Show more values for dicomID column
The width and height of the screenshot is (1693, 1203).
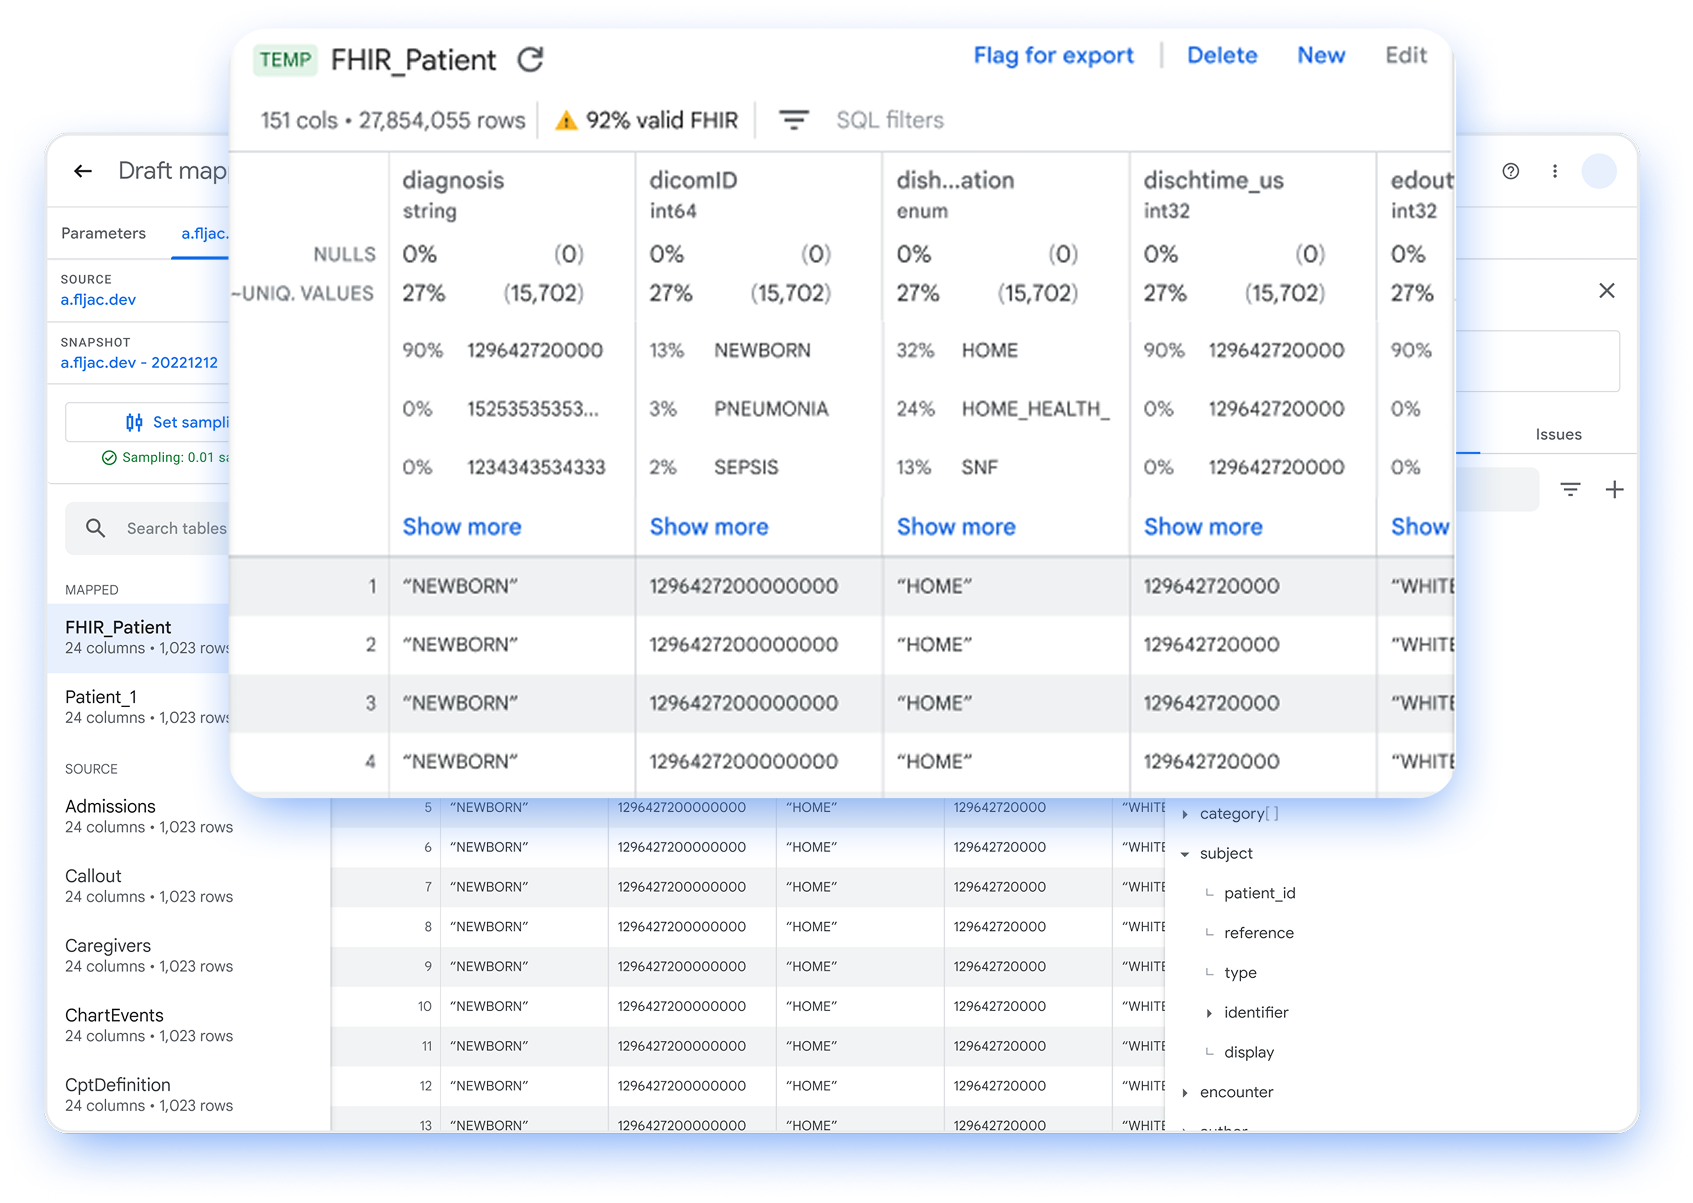point(709,527)
